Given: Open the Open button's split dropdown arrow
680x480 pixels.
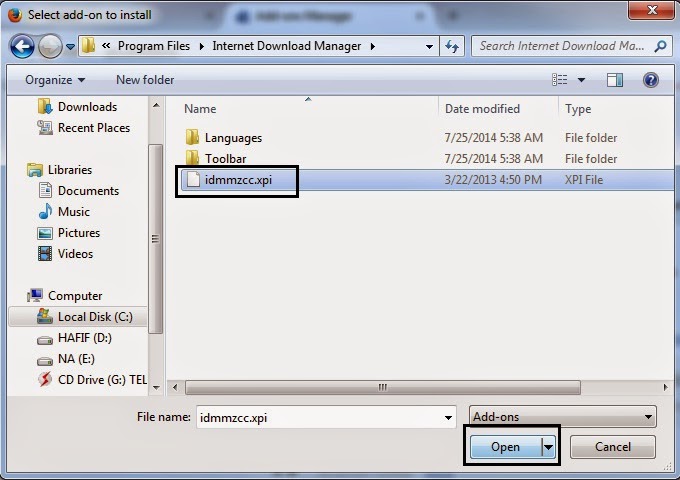Looking at the screenshot, I should point(549,447).
